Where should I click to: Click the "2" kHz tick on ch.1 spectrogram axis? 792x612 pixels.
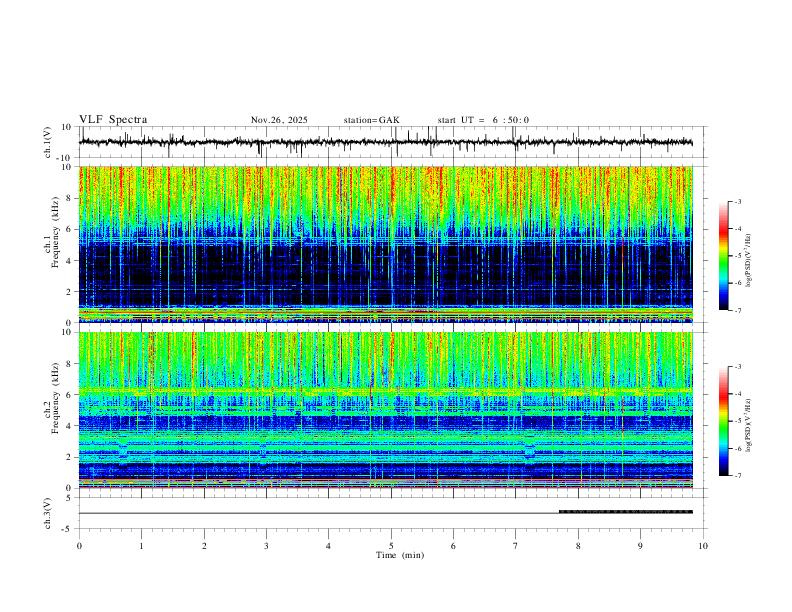[x=69, y=291]
